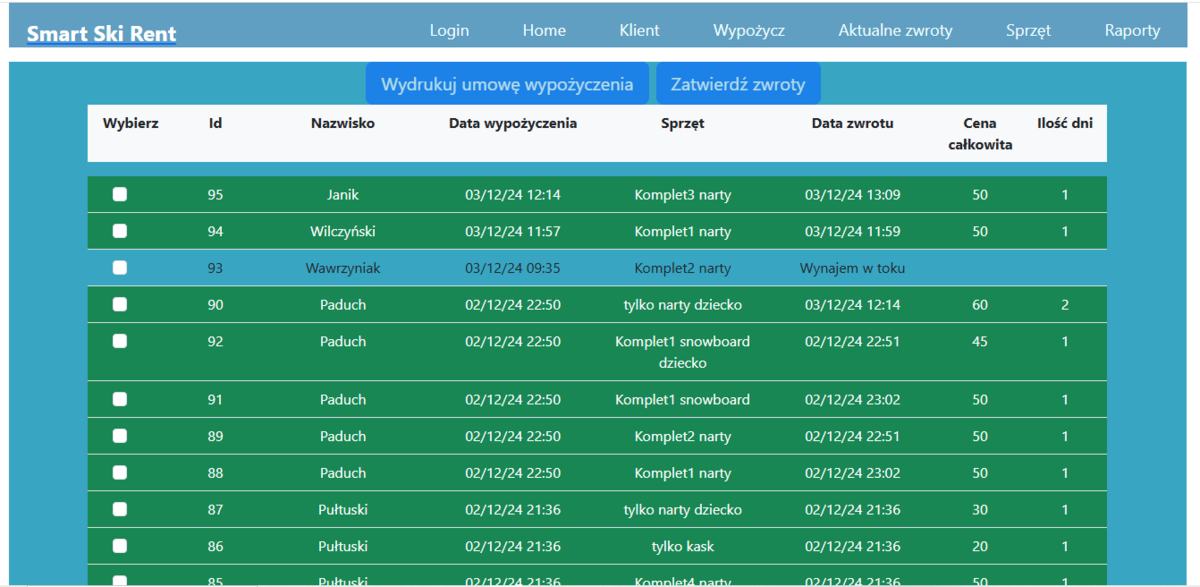The image size is (1200, 587).
Task: Check the box for Janik rental 95
Action: [120, 194]
